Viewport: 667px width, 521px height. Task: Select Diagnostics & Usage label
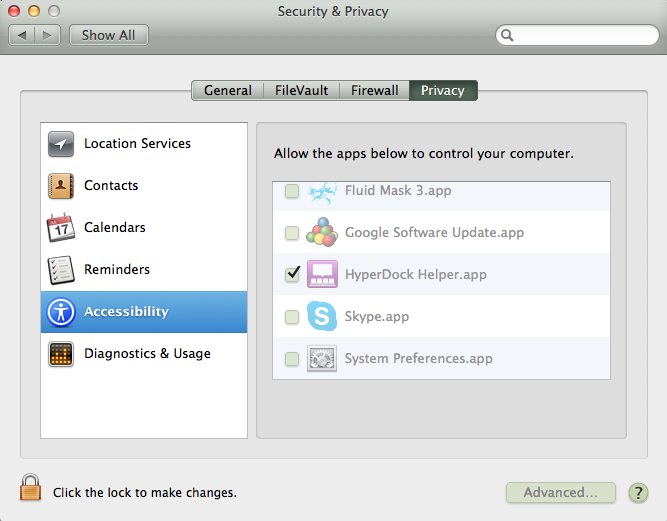click(x=147, y=353)
